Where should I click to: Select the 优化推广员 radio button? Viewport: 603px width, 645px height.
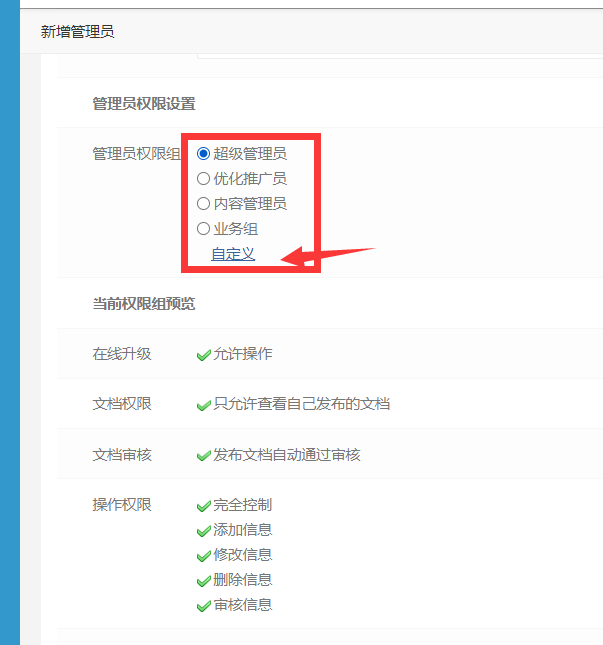[203, 179]
